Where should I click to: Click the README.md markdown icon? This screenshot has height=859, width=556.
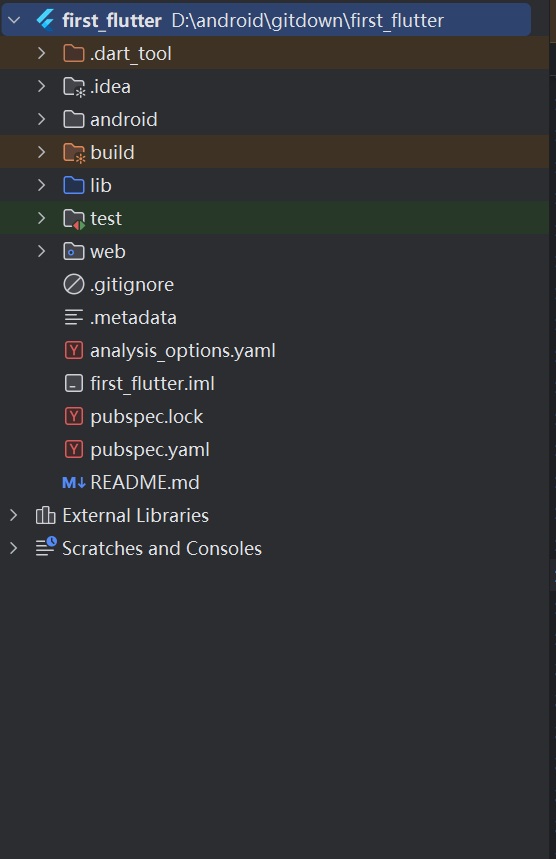tap(73, 483)
